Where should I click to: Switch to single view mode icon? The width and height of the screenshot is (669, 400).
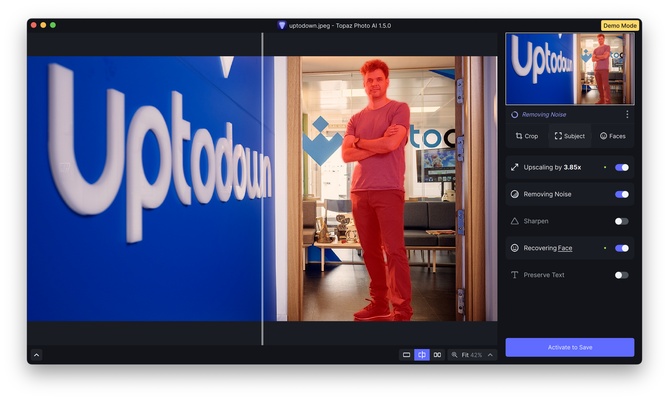(406, 355)
